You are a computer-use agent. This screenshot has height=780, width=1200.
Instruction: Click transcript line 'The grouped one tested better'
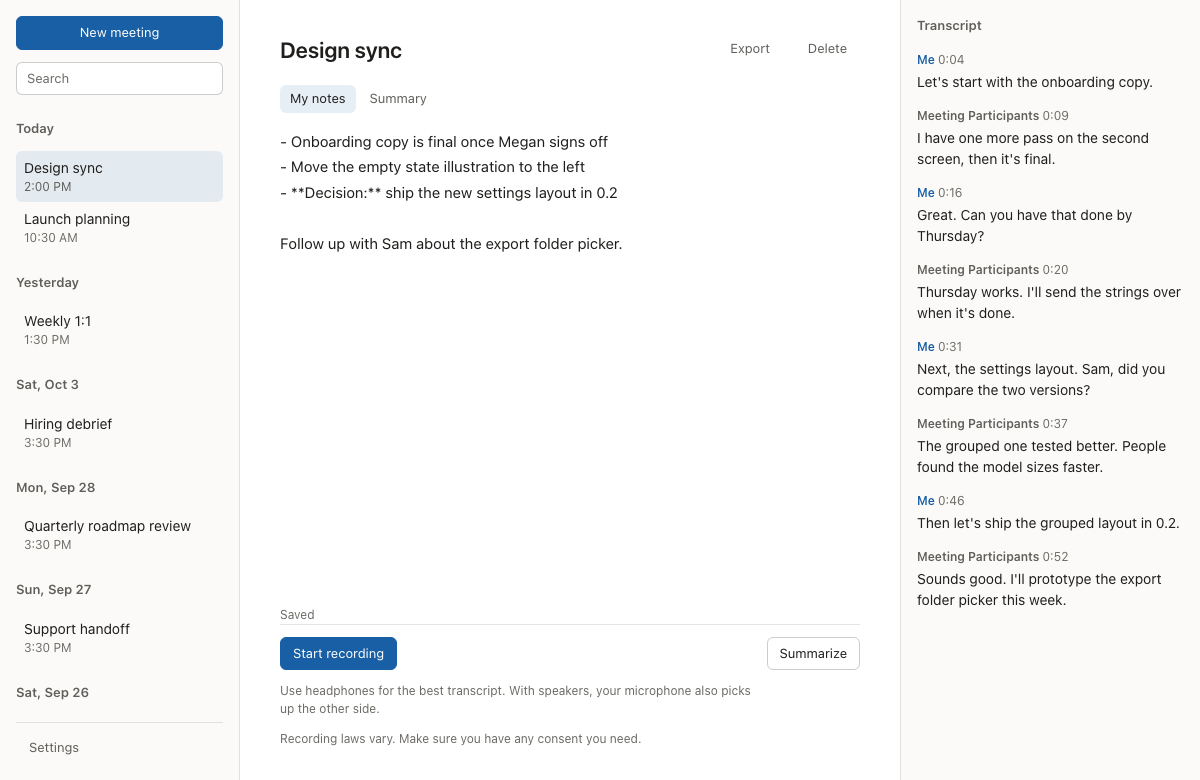(1041, 457)
